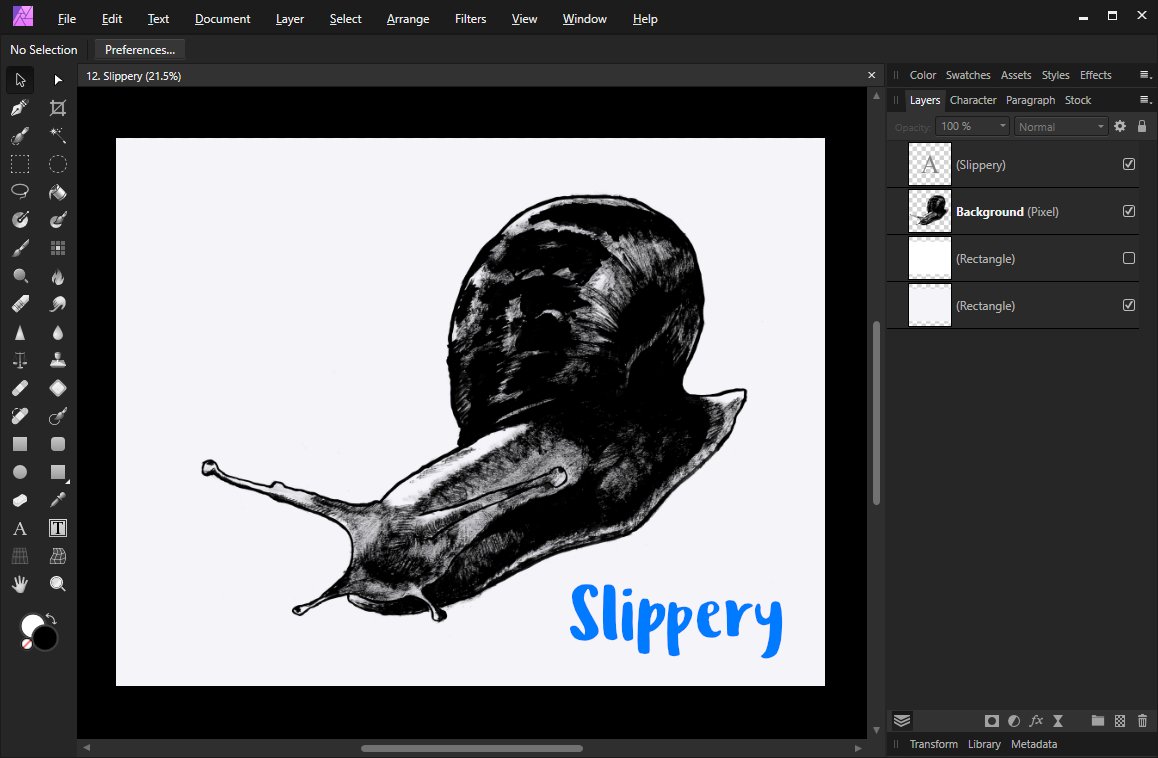
Task: Toggle visibility of the Slippery text layer
Action: pos(1128,164)
